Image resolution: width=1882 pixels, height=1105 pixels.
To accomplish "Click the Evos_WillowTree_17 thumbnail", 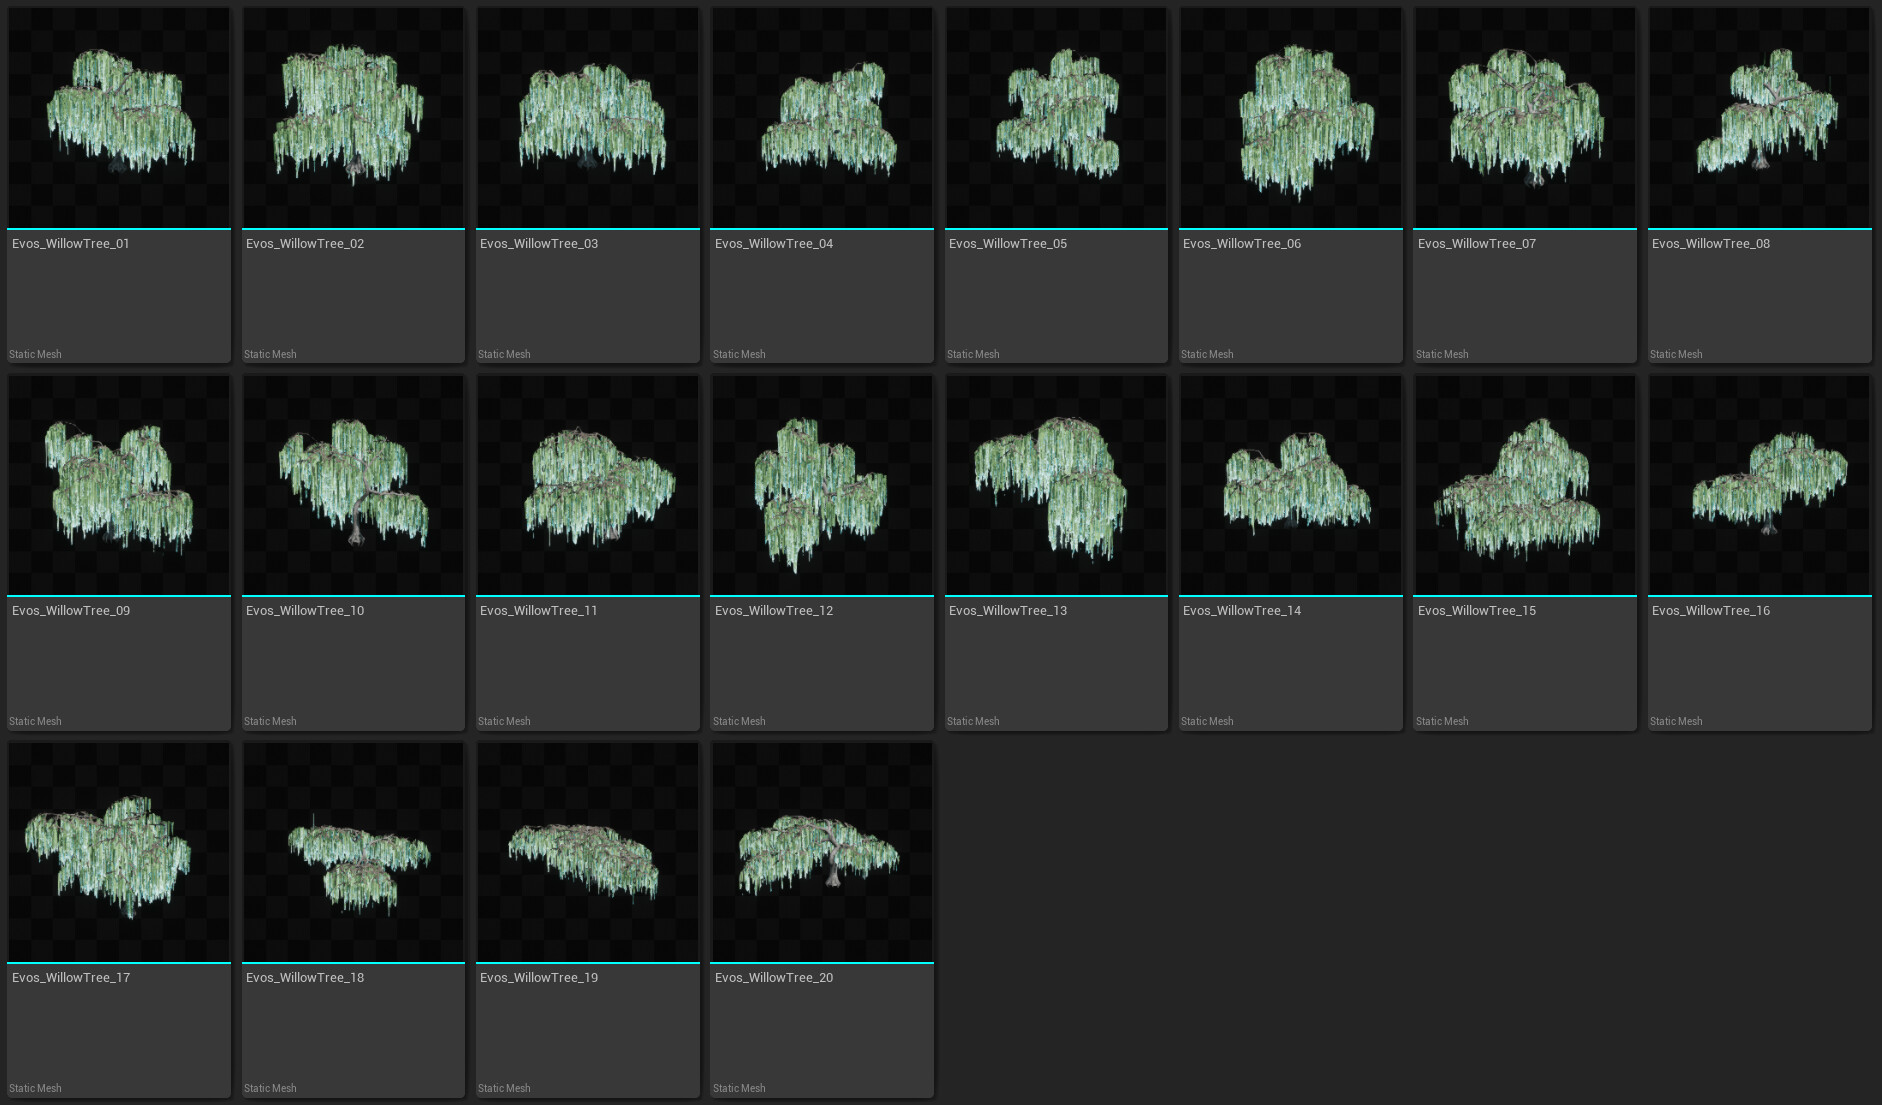I will (x=119, y=852).
